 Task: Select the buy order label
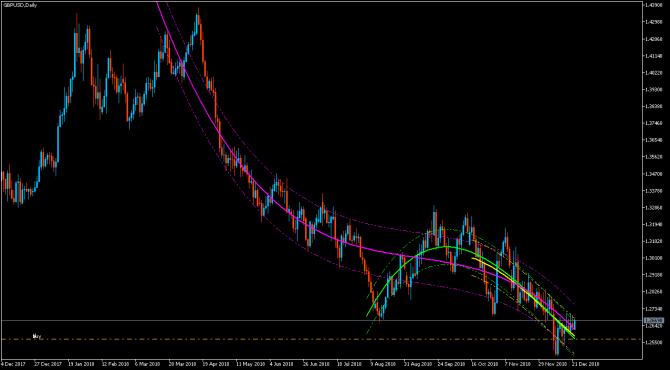[37, 337]
